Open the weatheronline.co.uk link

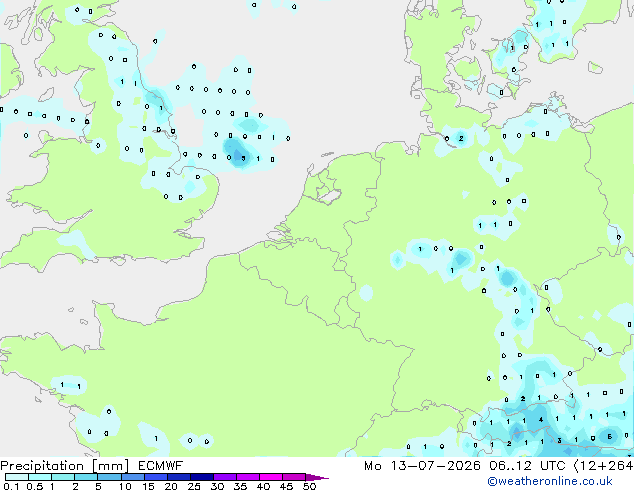click(x=550, y=481)
